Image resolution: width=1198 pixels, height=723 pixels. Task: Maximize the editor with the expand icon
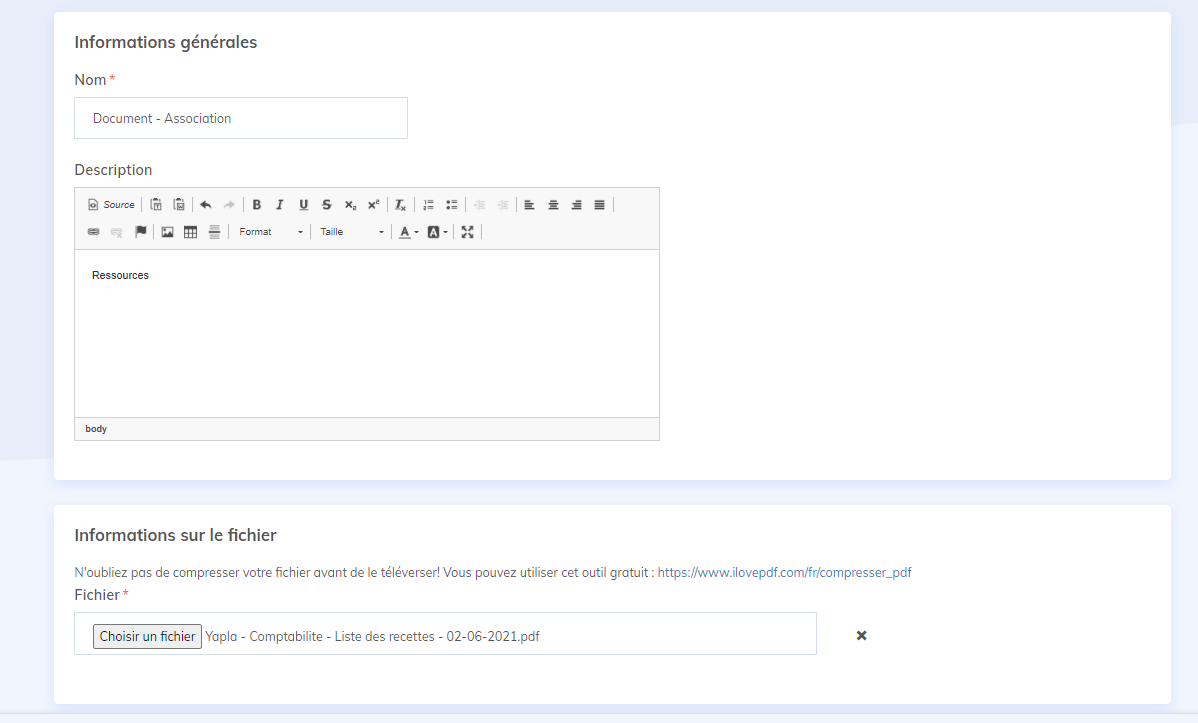point(468,231)
